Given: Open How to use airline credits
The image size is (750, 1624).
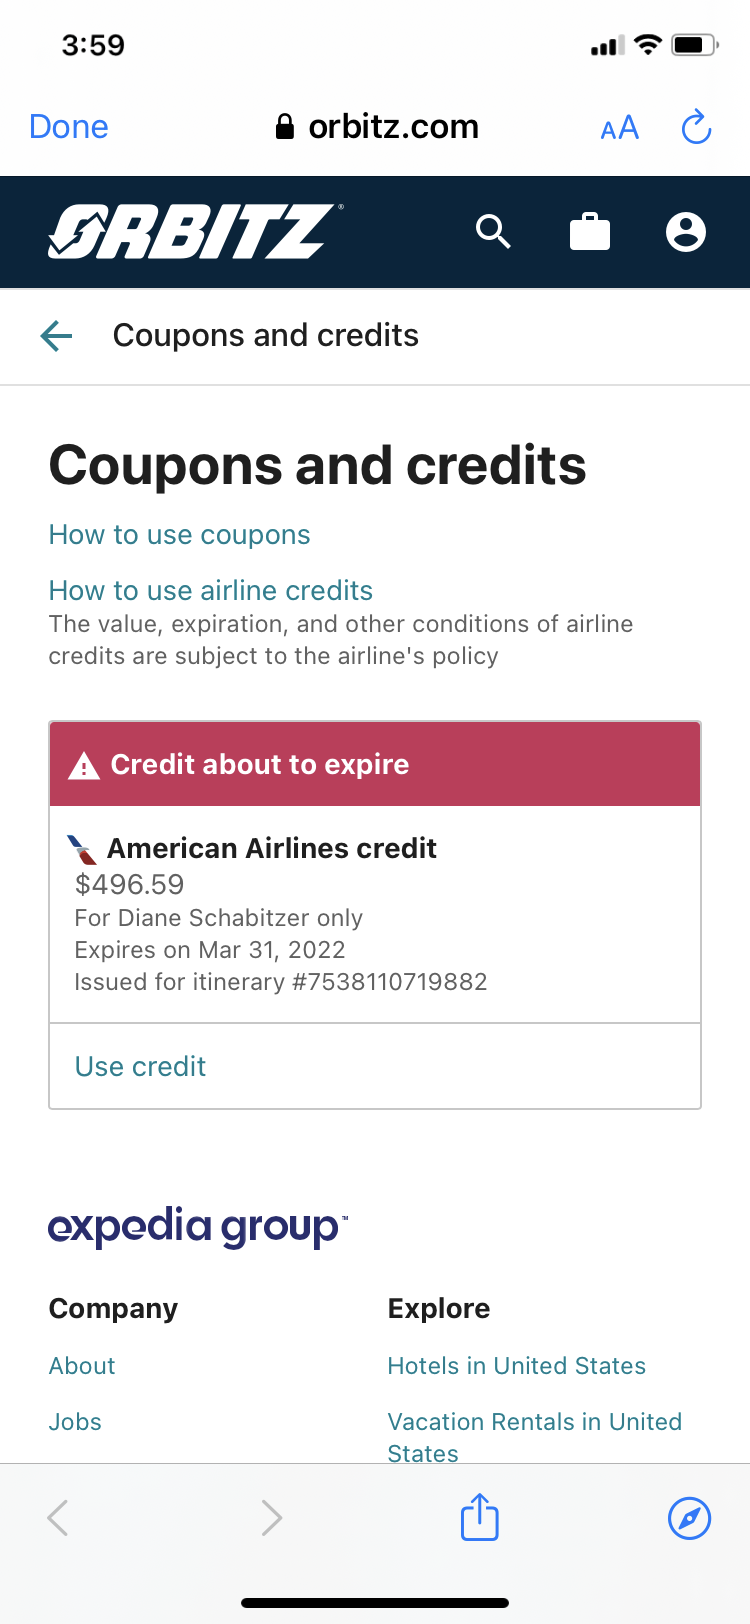Looking at the screenshot, I should pos(210,591).
